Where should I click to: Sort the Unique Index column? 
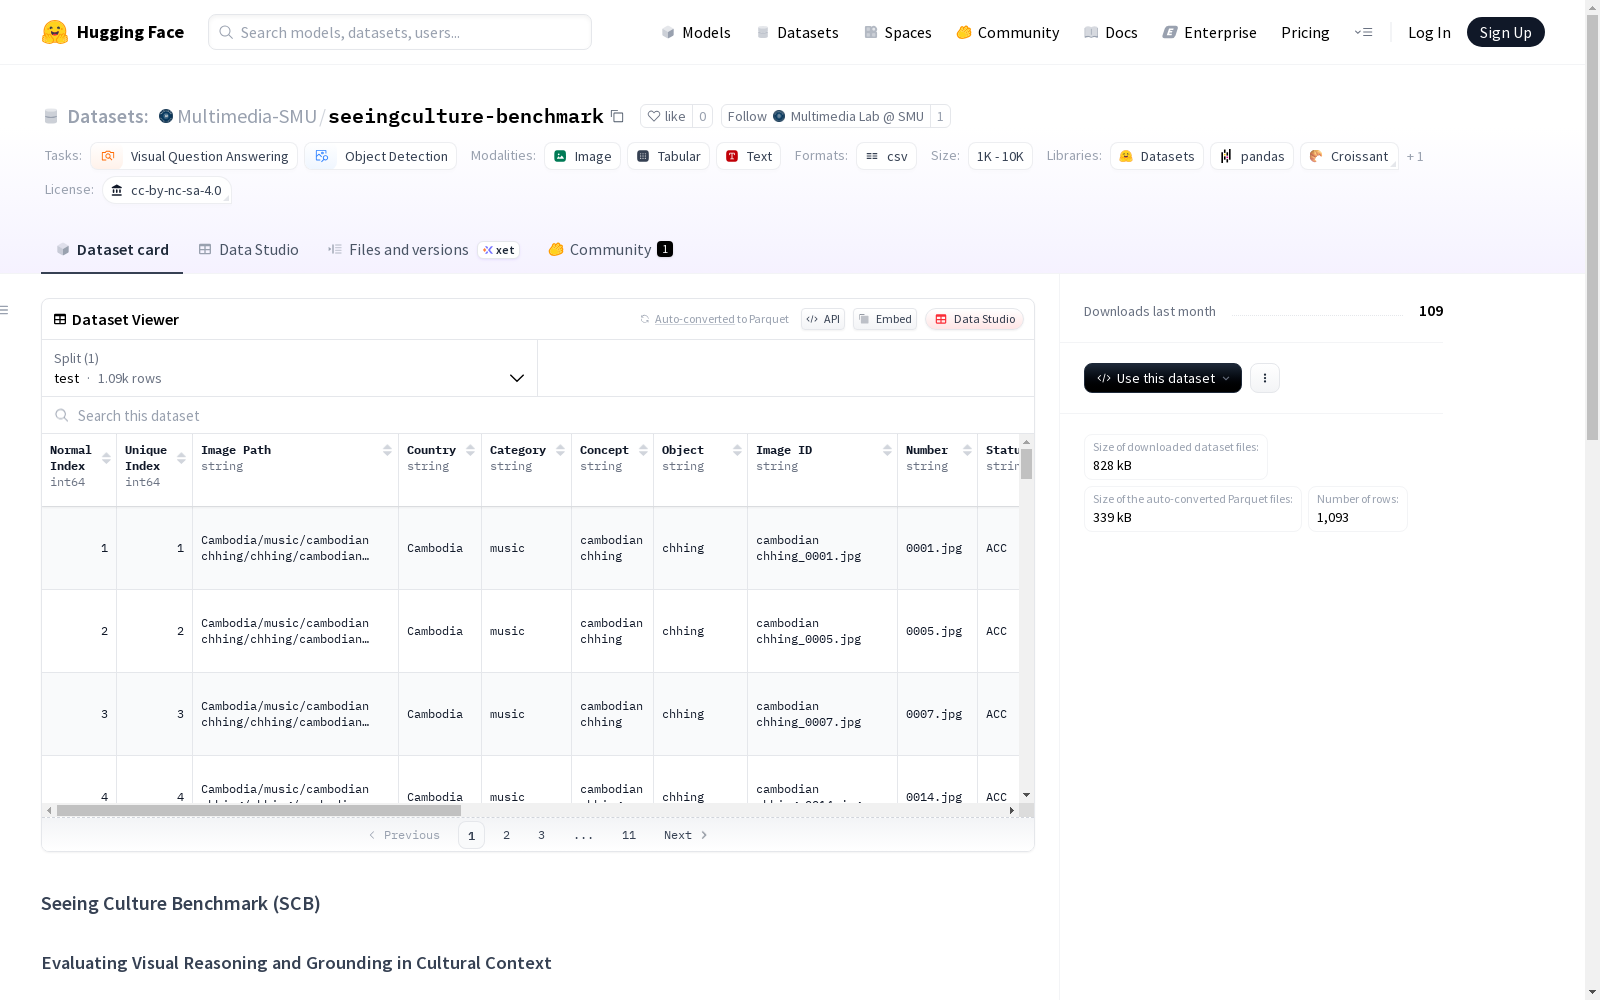pyautogui.click(x=181, y=458)
